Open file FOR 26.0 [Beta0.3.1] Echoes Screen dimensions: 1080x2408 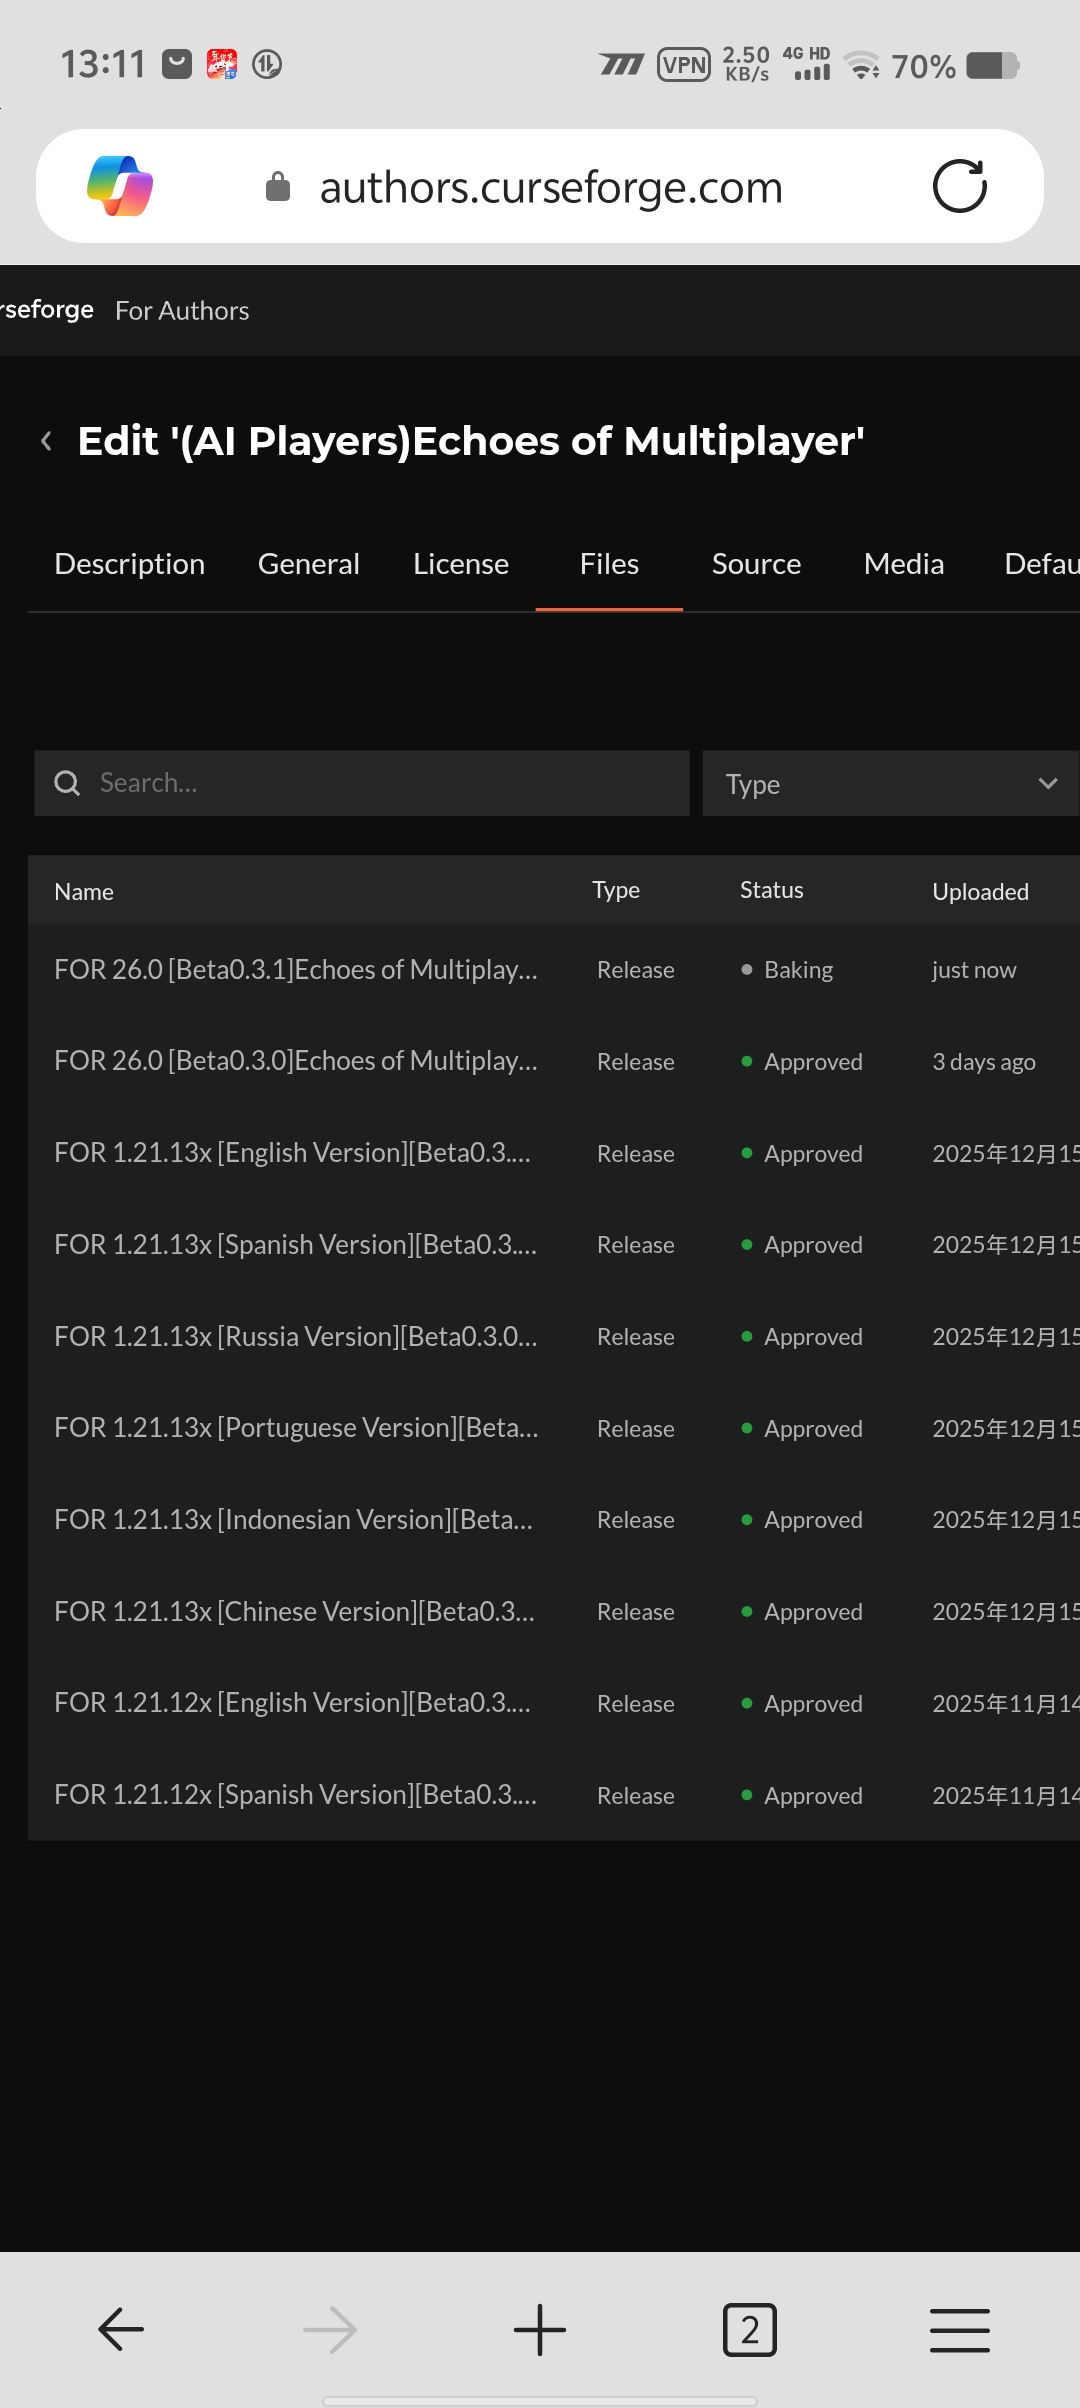point(296,970)
